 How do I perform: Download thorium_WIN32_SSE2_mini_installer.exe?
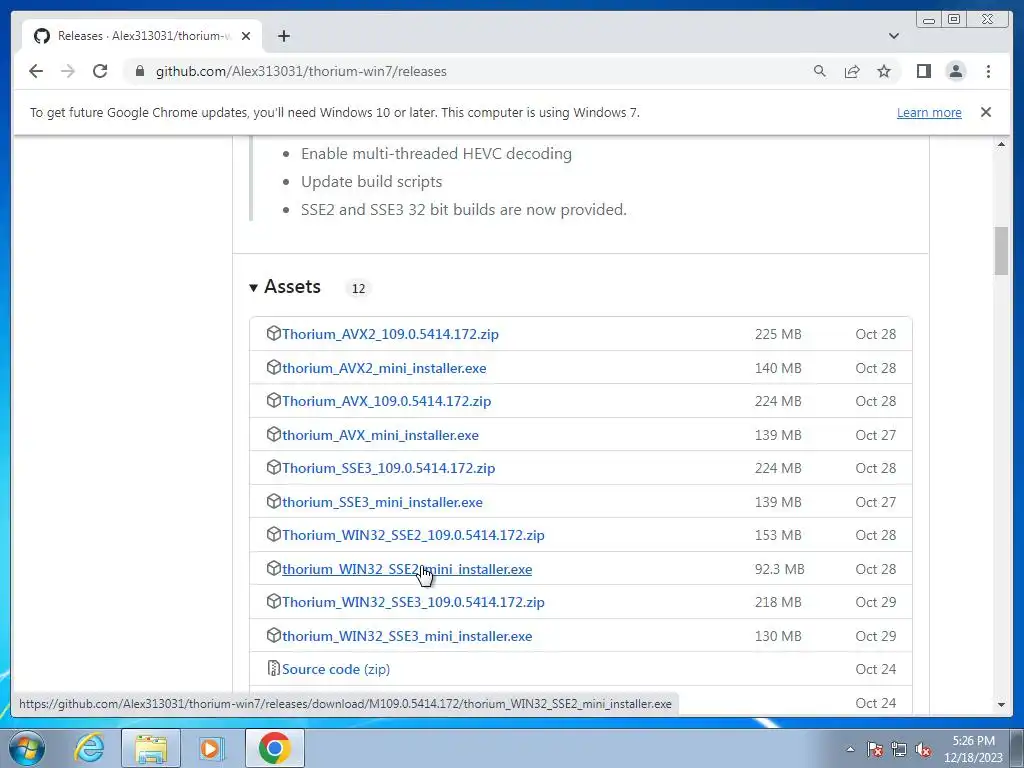tap(407, 569)
